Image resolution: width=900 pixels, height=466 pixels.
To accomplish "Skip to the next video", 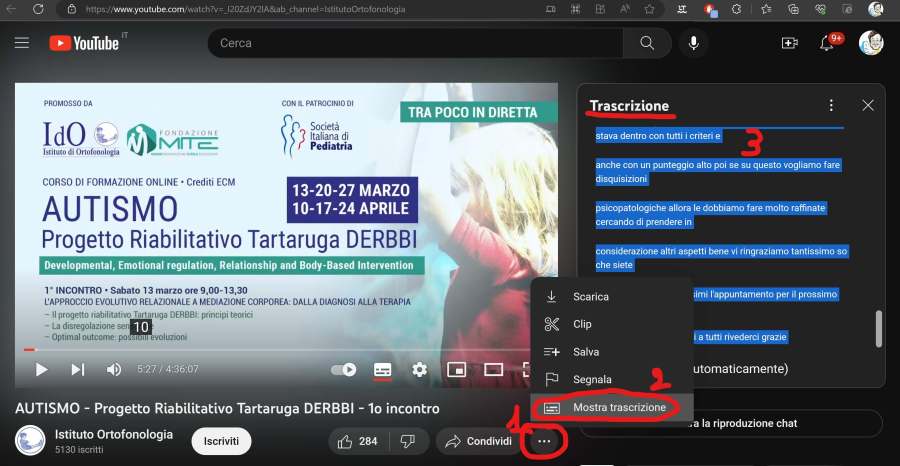I will click(x=77, y=369).
